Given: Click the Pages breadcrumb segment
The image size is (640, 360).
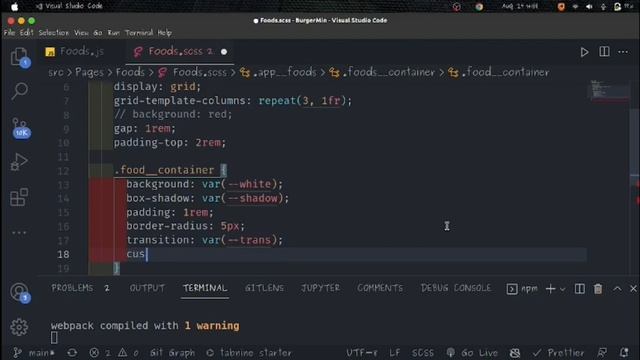Looking at the screenshot, I should 89,73.
